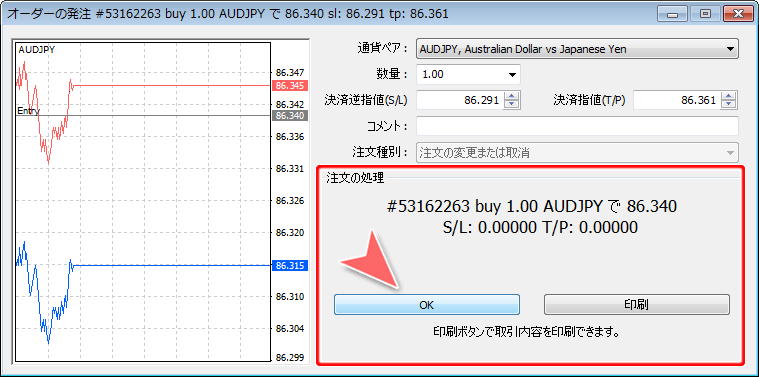This screenshot has height=377, width=759.
Task: Click the OK button
Action: 426,305
